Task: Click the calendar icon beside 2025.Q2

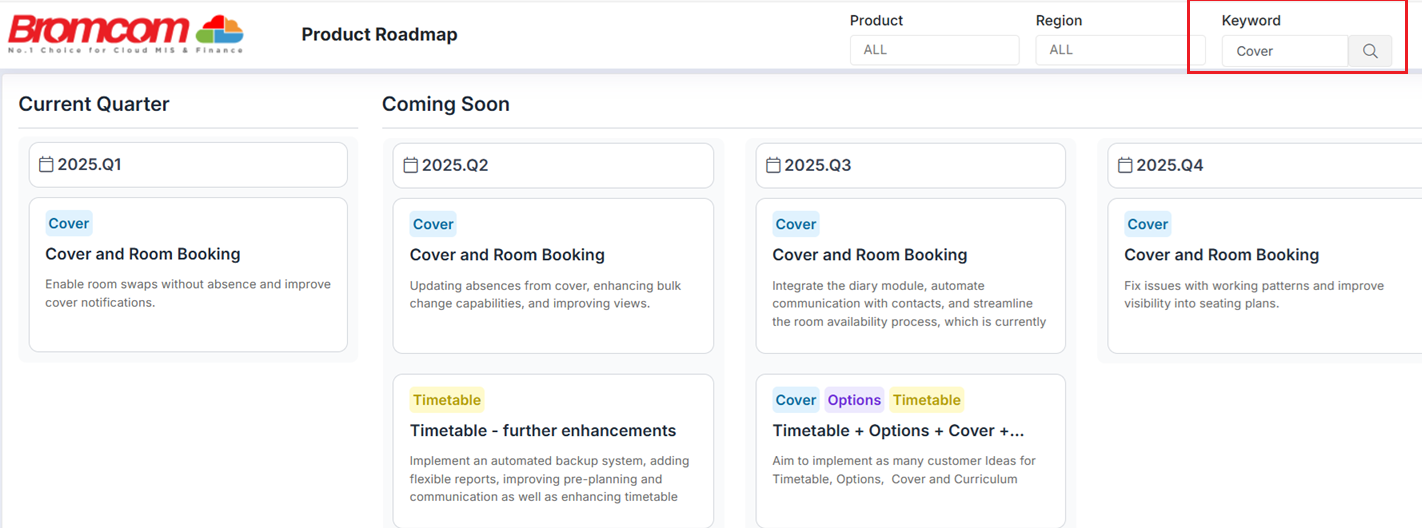Action: (x=410, y=165)
